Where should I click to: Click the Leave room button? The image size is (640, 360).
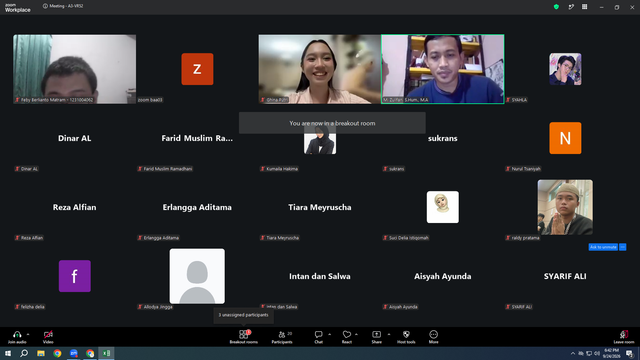coord(624,337)
